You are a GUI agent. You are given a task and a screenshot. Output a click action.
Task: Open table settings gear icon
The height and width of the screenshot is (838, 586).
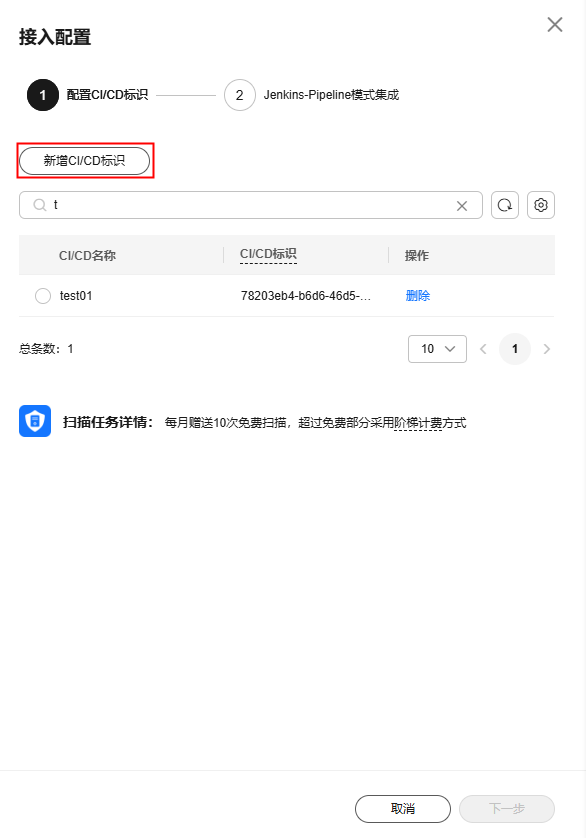(x=541, y=205)
